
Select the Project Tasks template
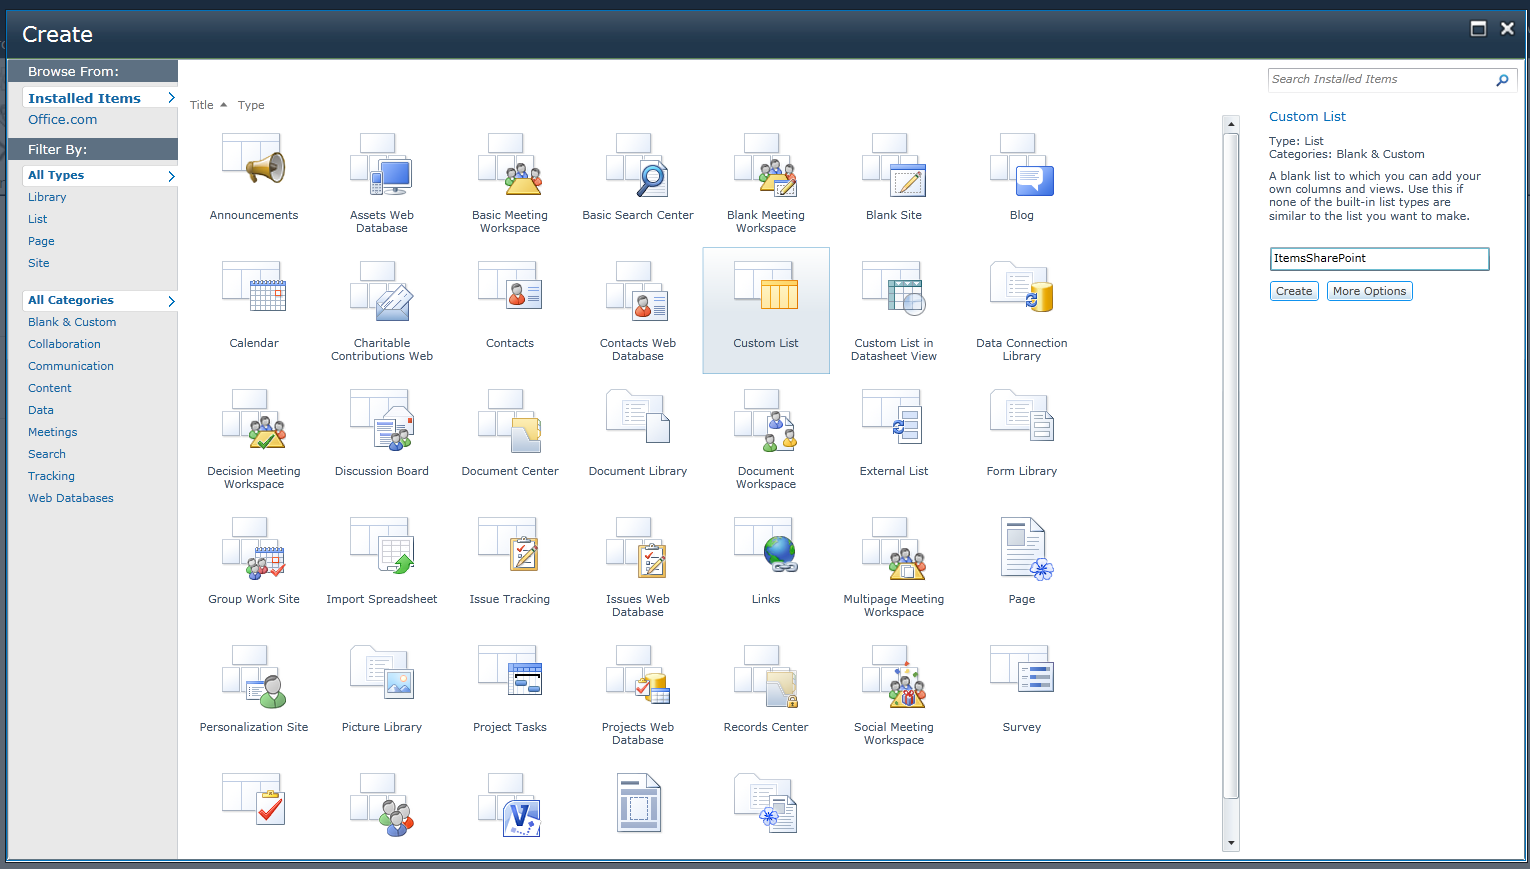[x=509, y=685]
